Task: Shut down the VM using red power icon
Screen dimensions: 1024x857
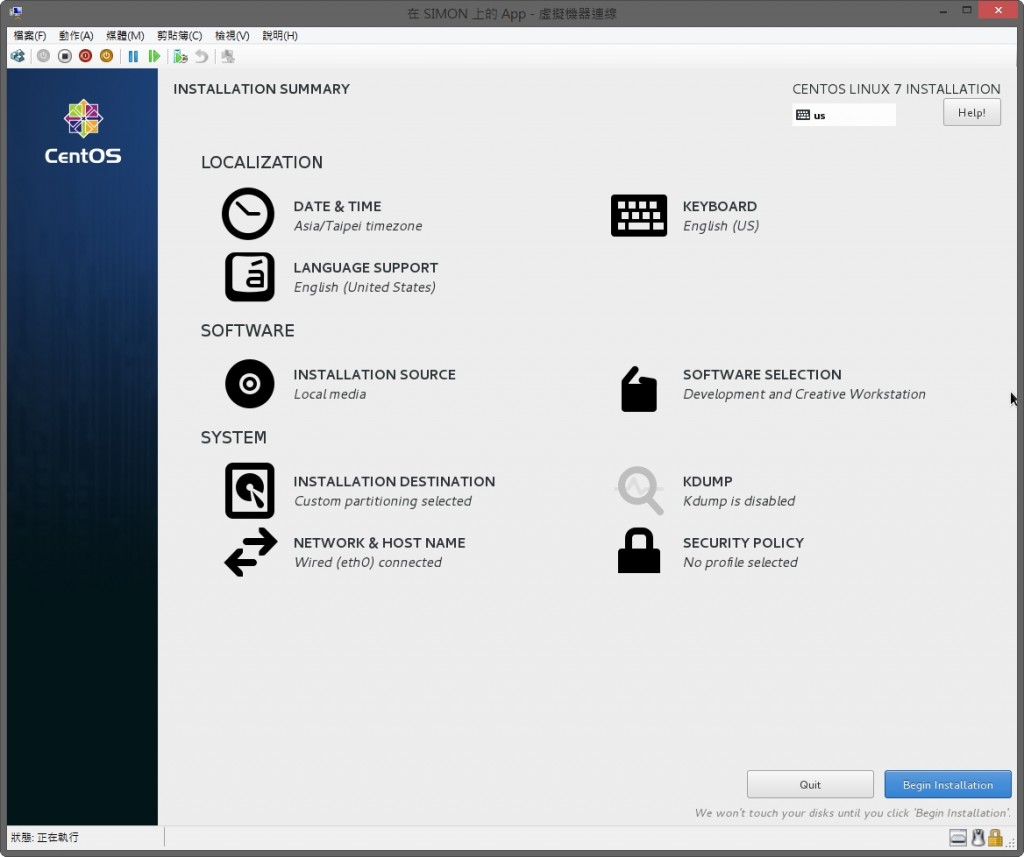Action: click(x=86, y=56)
